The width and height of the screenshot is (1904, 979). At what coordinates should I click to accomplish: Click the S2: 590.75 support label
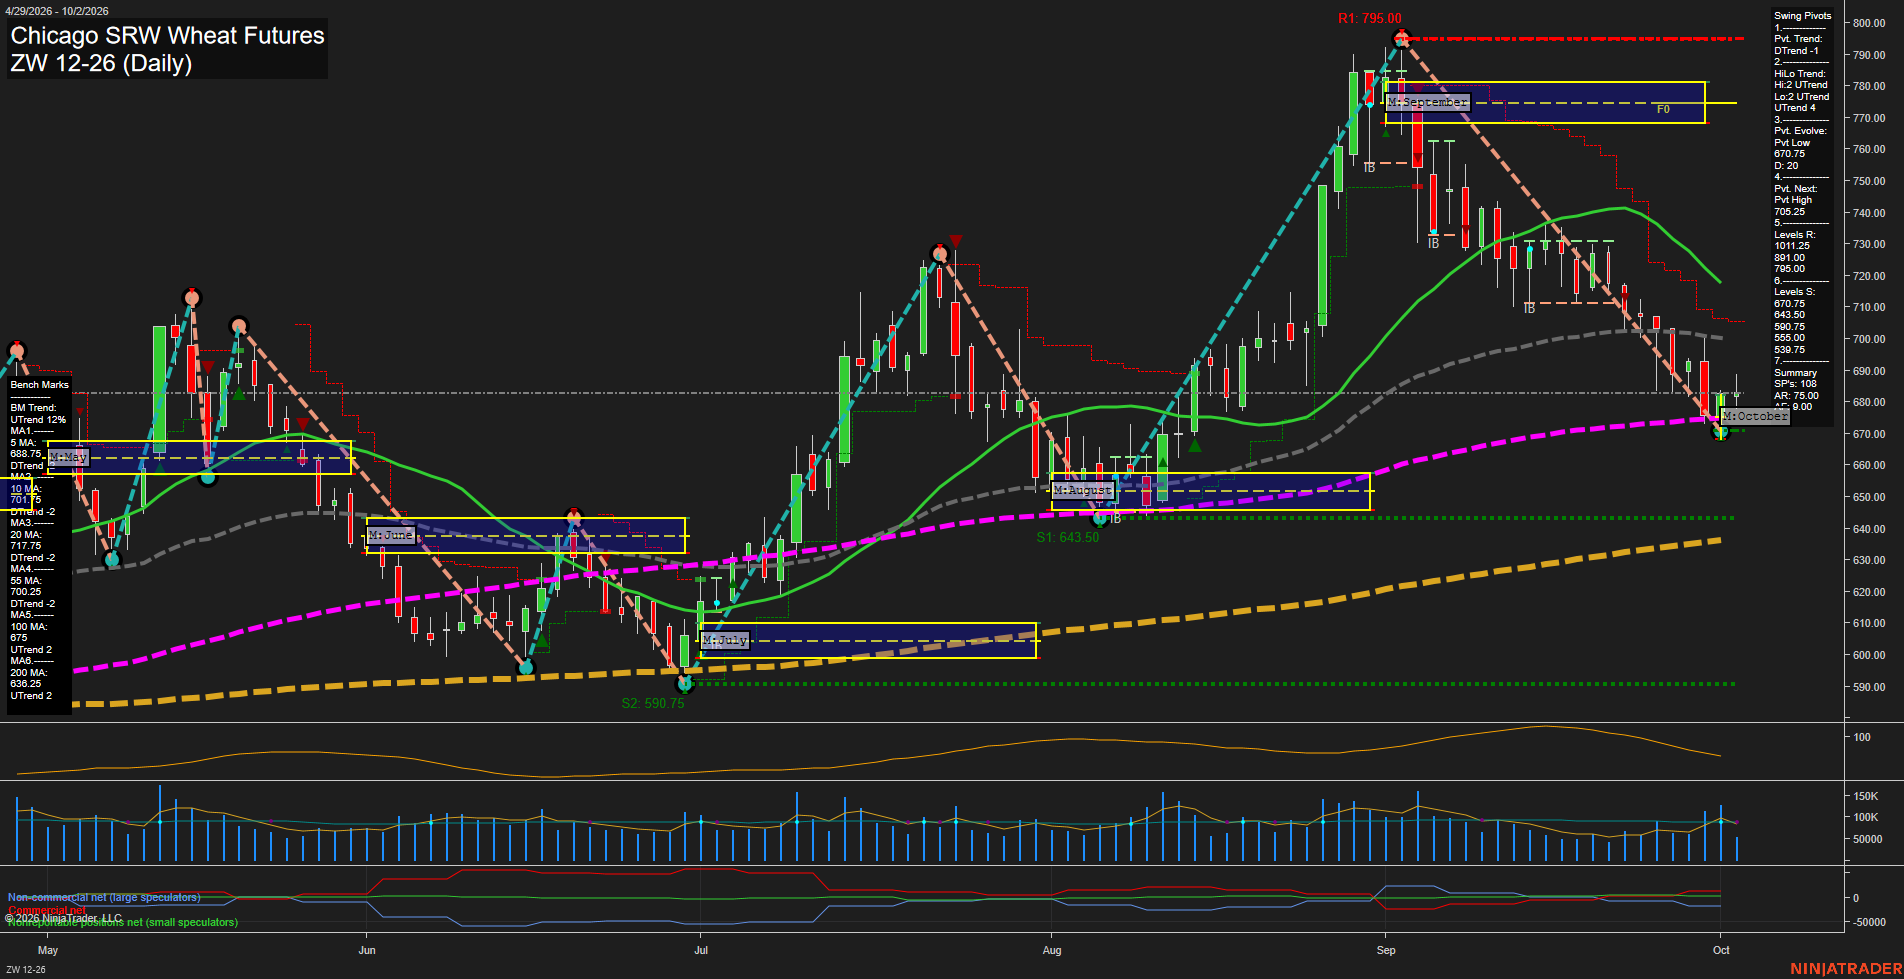pos(653,703)
